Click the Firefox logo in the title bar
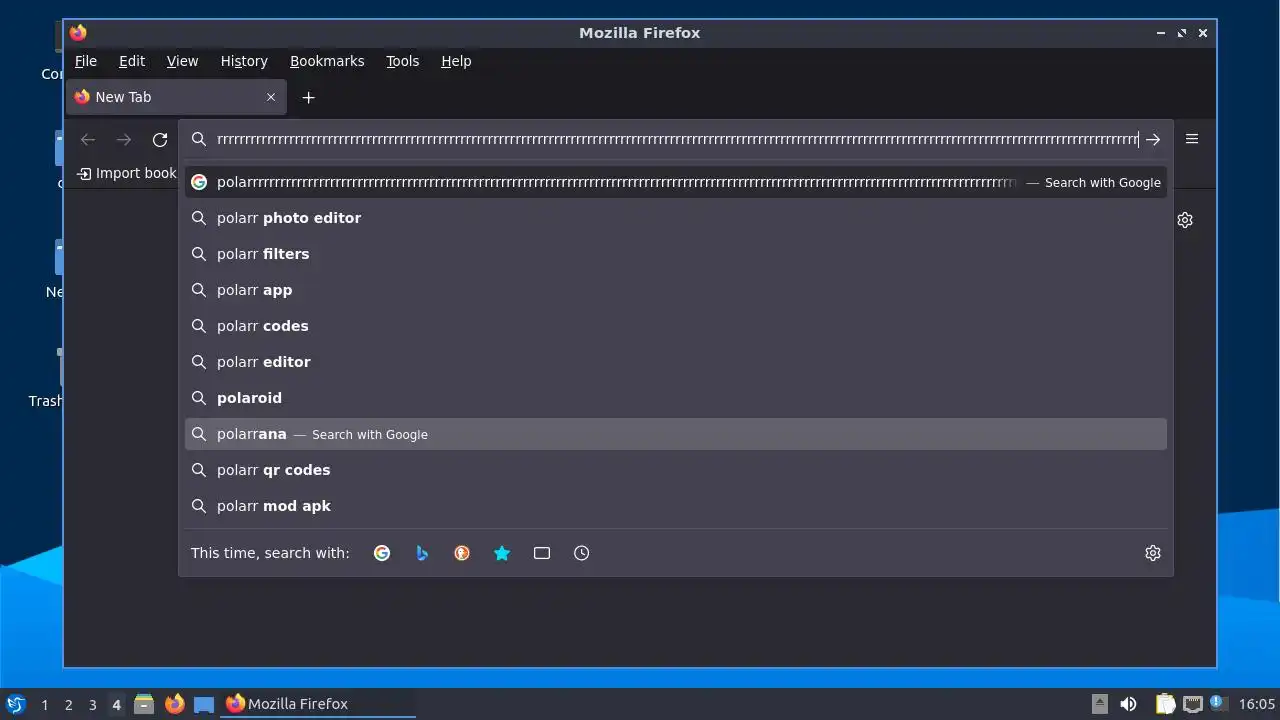 point(78,33)
